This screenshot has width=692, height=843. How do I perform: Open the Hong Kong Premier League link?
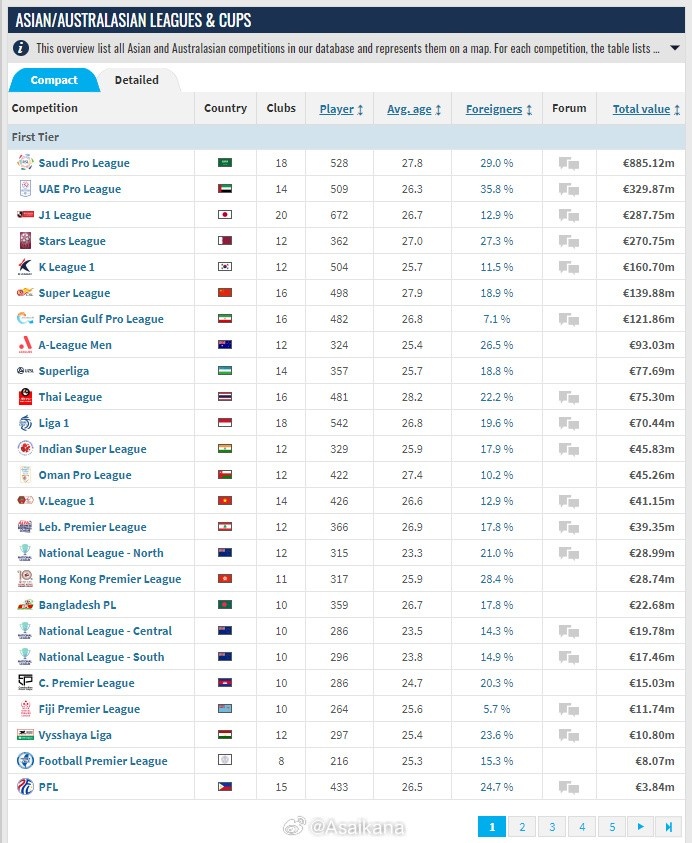coord(110,579)
